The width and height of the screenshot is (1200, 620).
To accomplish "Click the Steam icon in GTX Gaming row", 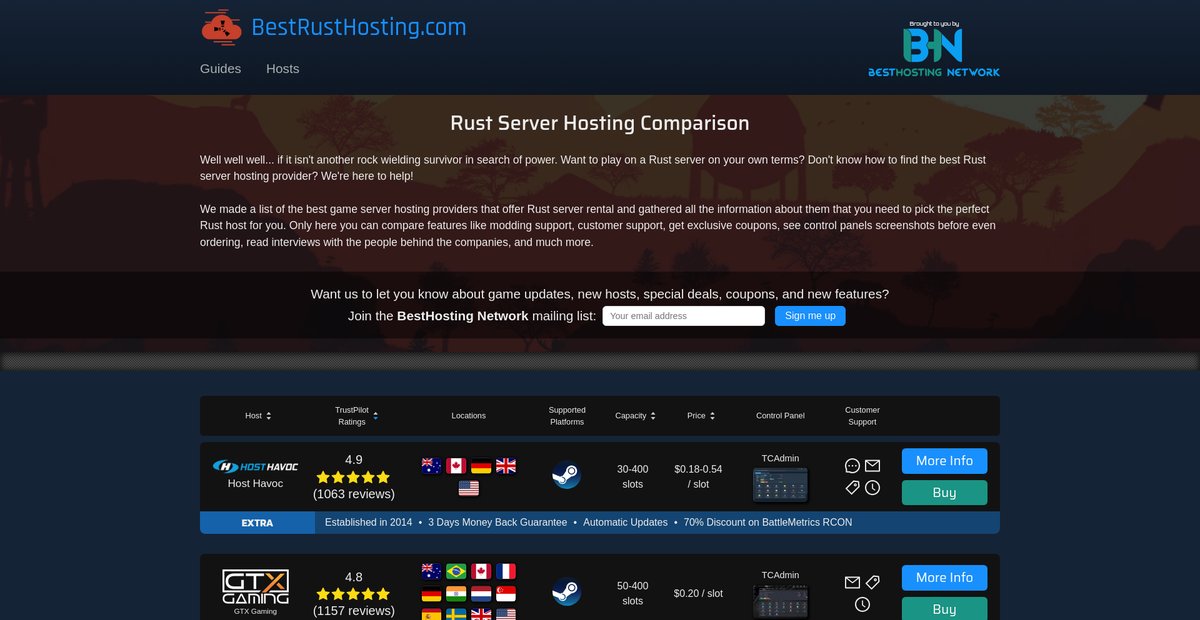I will pos(567,592).
